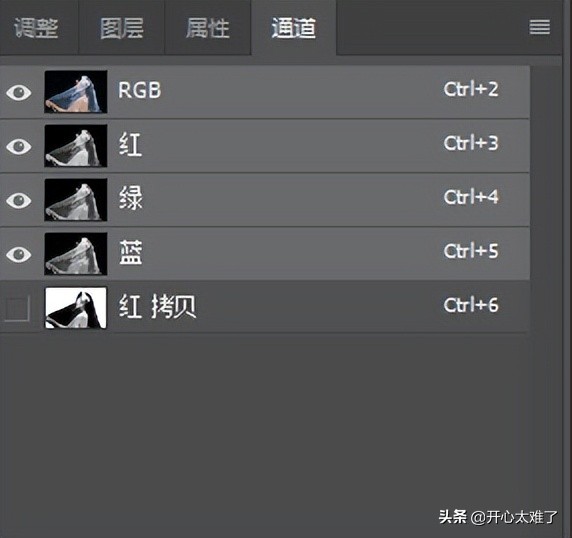Hide the RGB composite channel eye icon
Screen dimensions: 572x538
[x=19, y=92]
